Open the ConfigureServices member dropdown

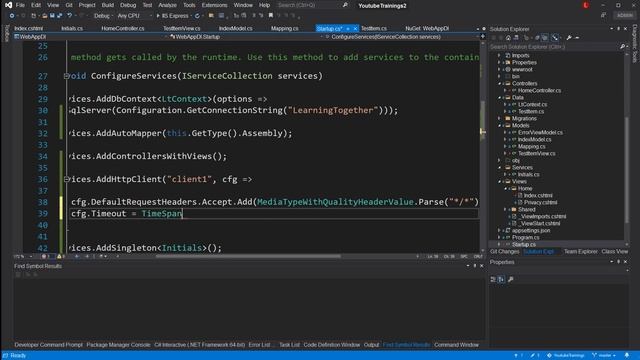(402, 37)
